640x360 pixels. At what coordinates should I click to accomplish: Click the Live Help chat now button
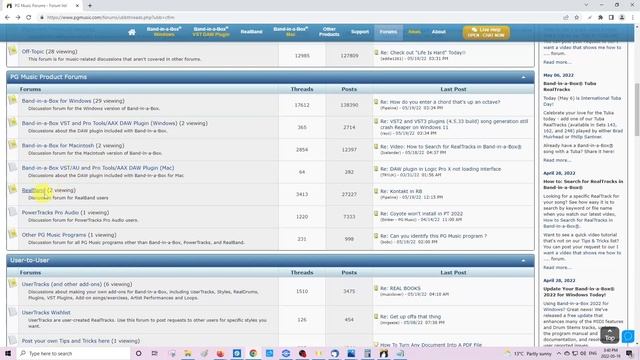(486, 32)
